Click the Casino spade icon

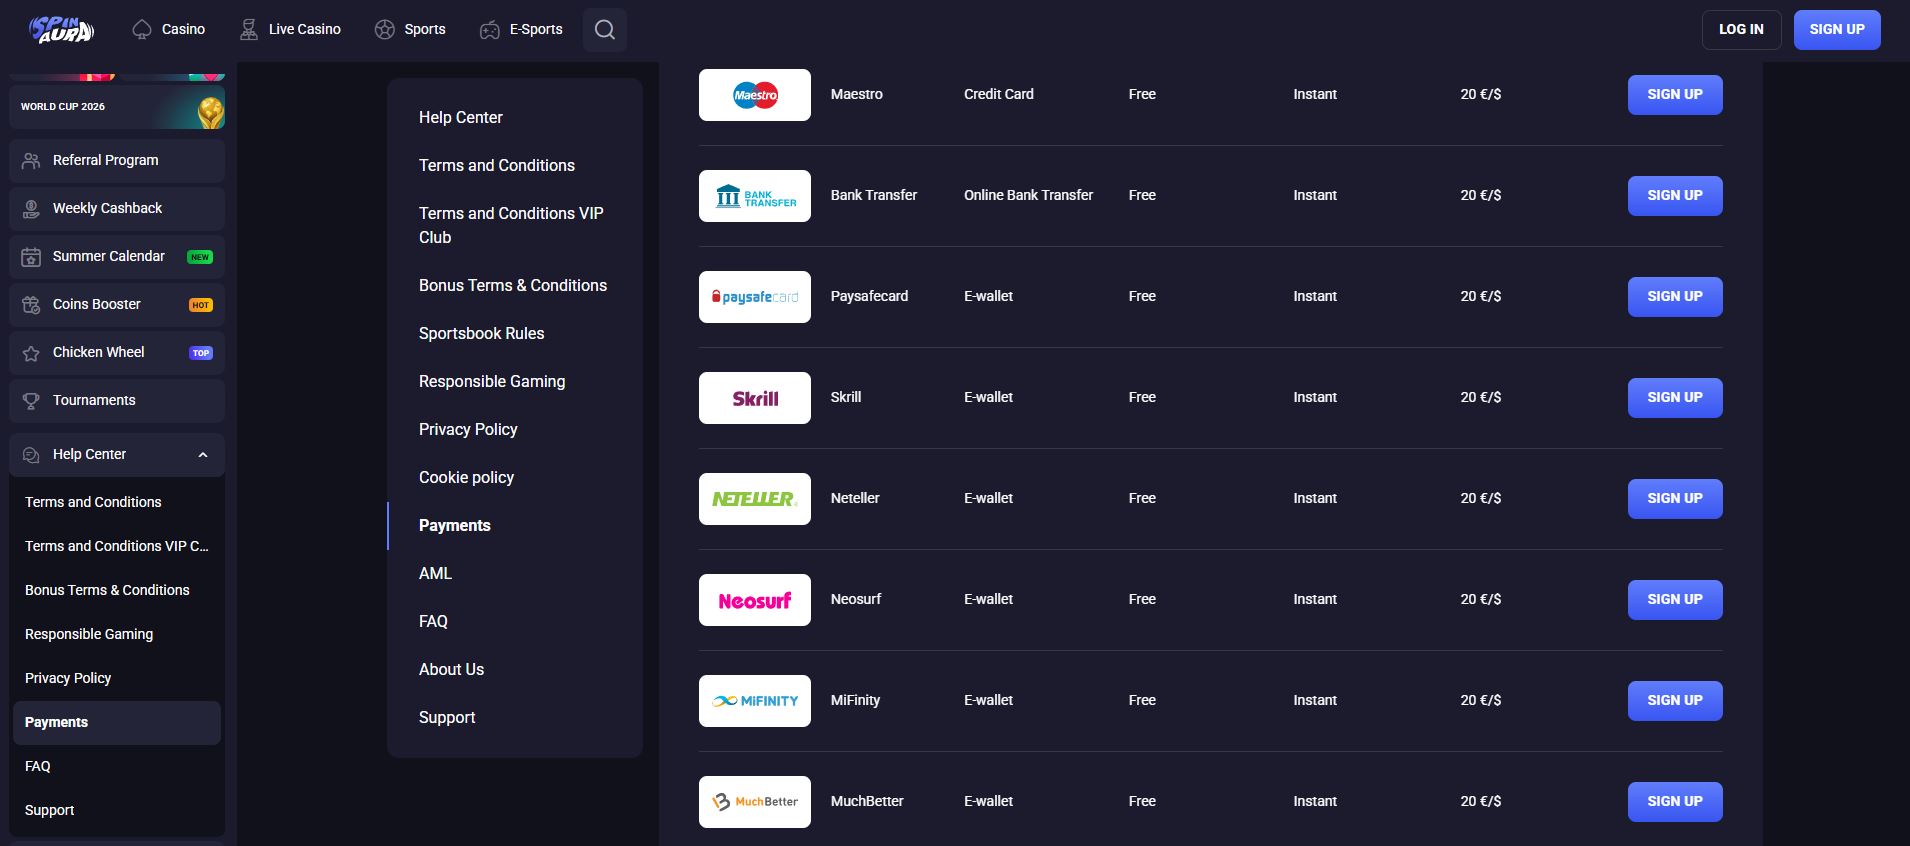142,30
